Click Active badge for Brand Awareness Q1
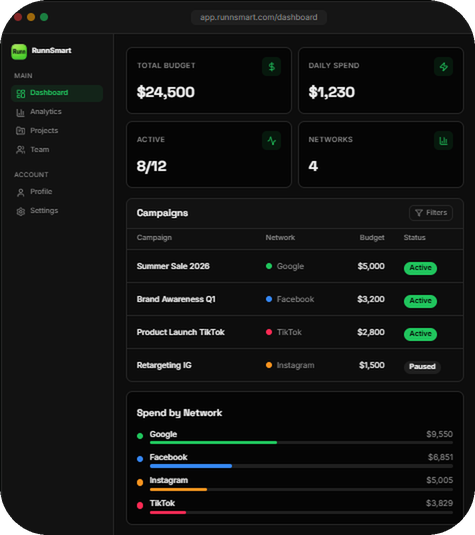The width and height of the screenshot is (475, 535). (x=420, y=301)
